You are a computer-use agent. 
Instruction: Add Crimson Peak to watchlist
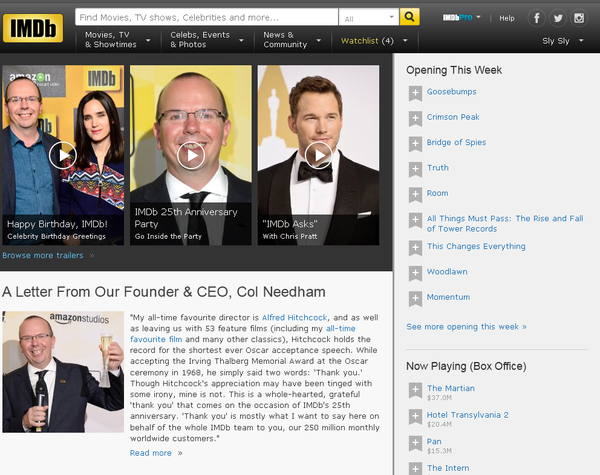click(415, 118)
